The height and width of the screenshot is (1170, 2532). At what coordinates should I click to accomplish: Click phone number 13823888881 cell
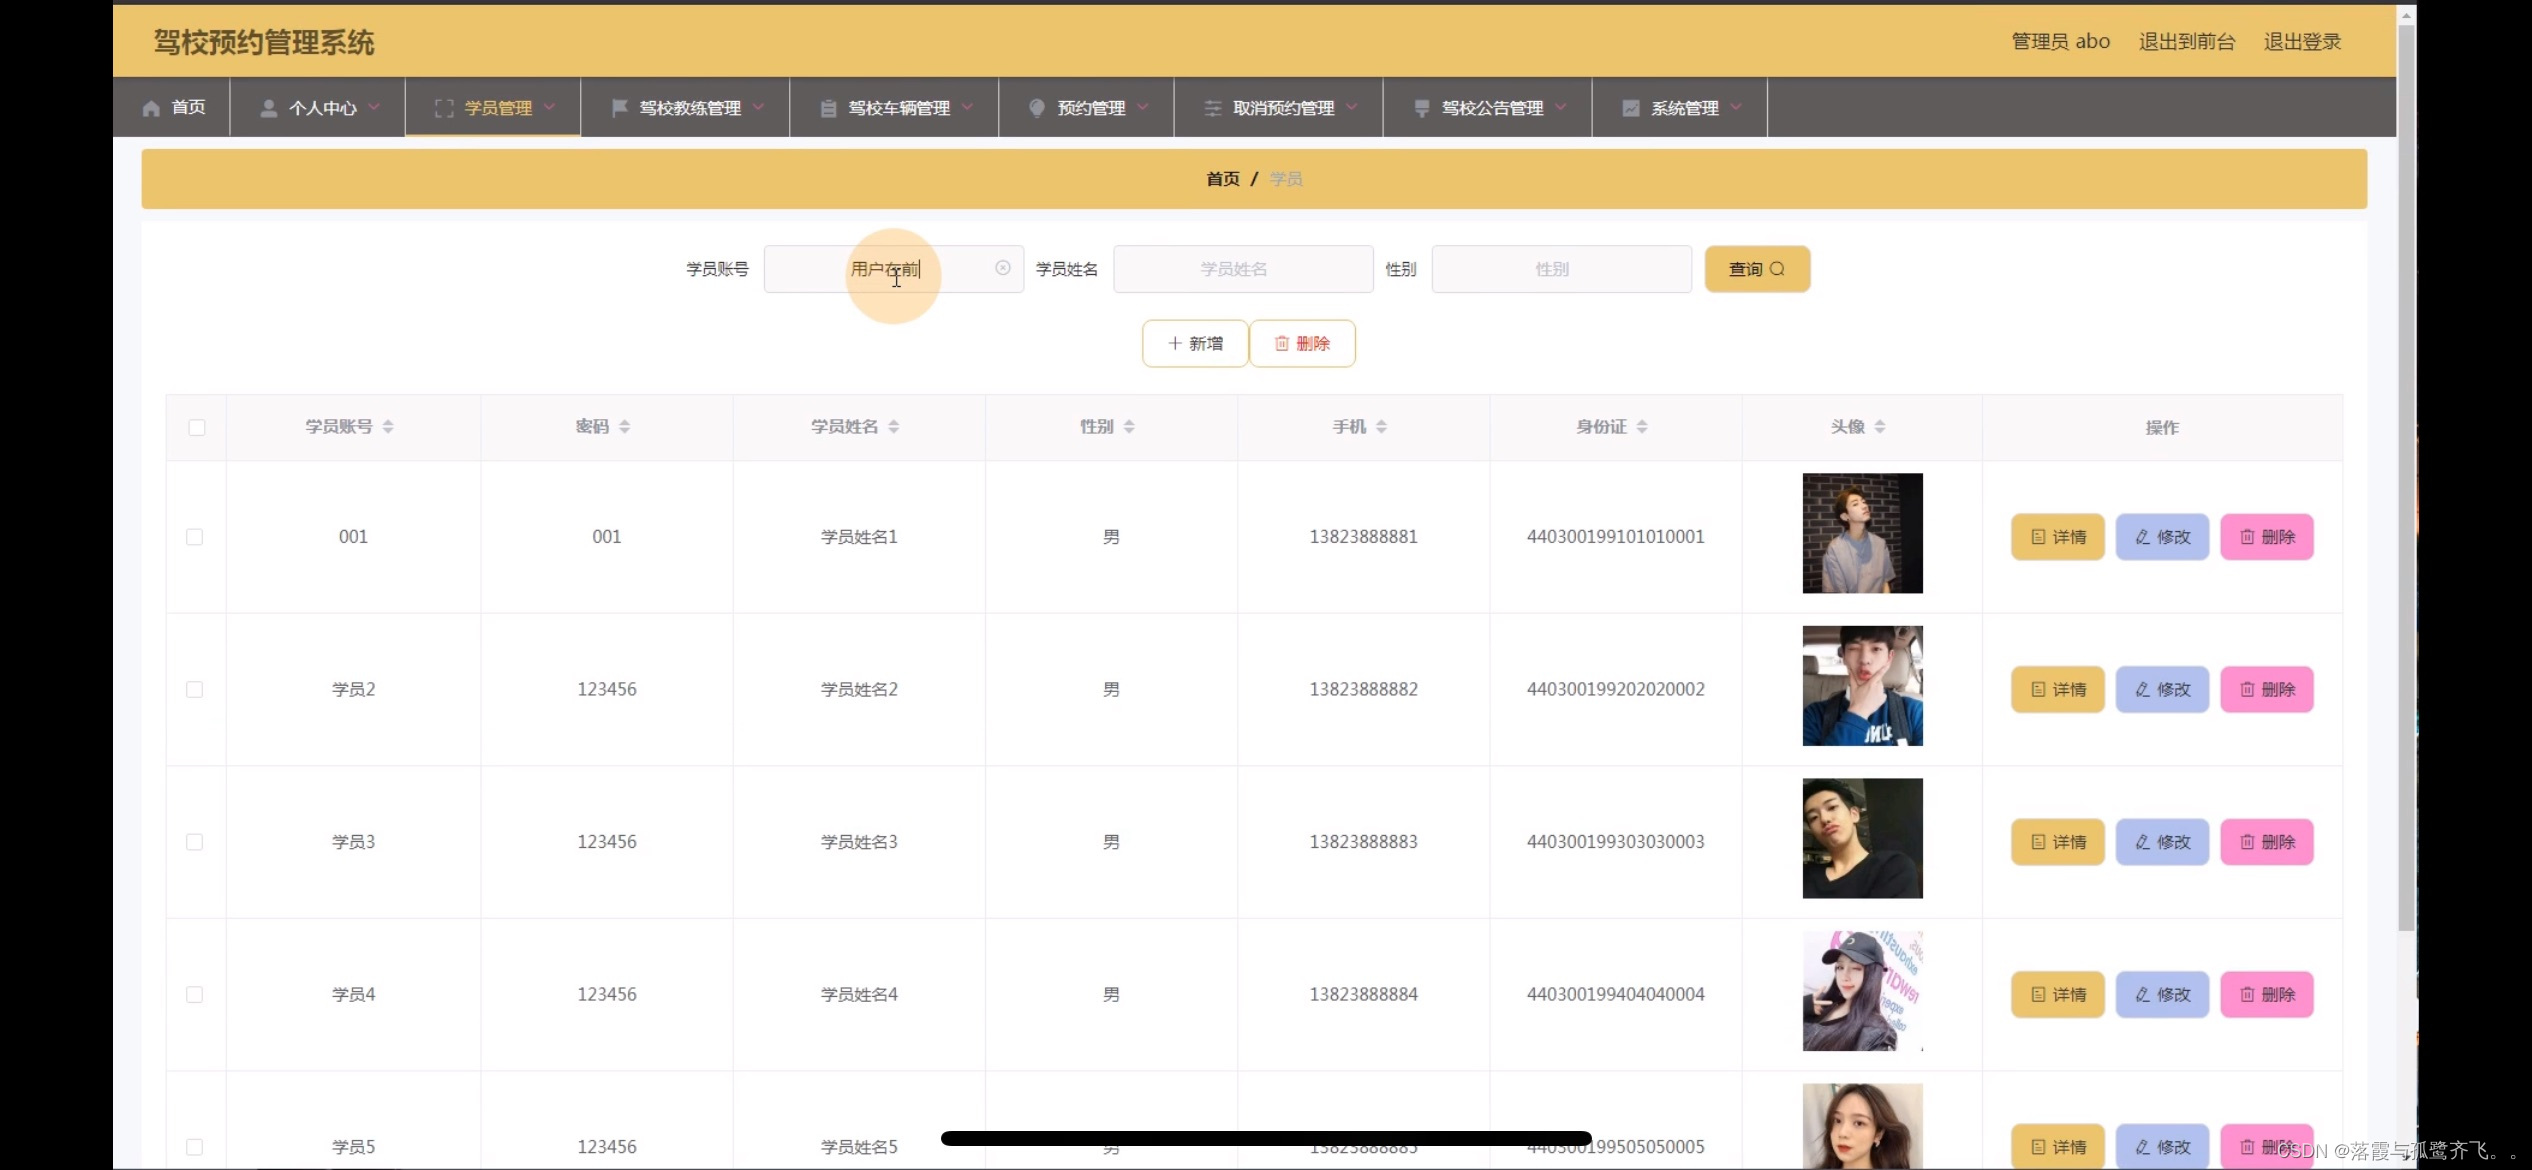point(1363,537)
